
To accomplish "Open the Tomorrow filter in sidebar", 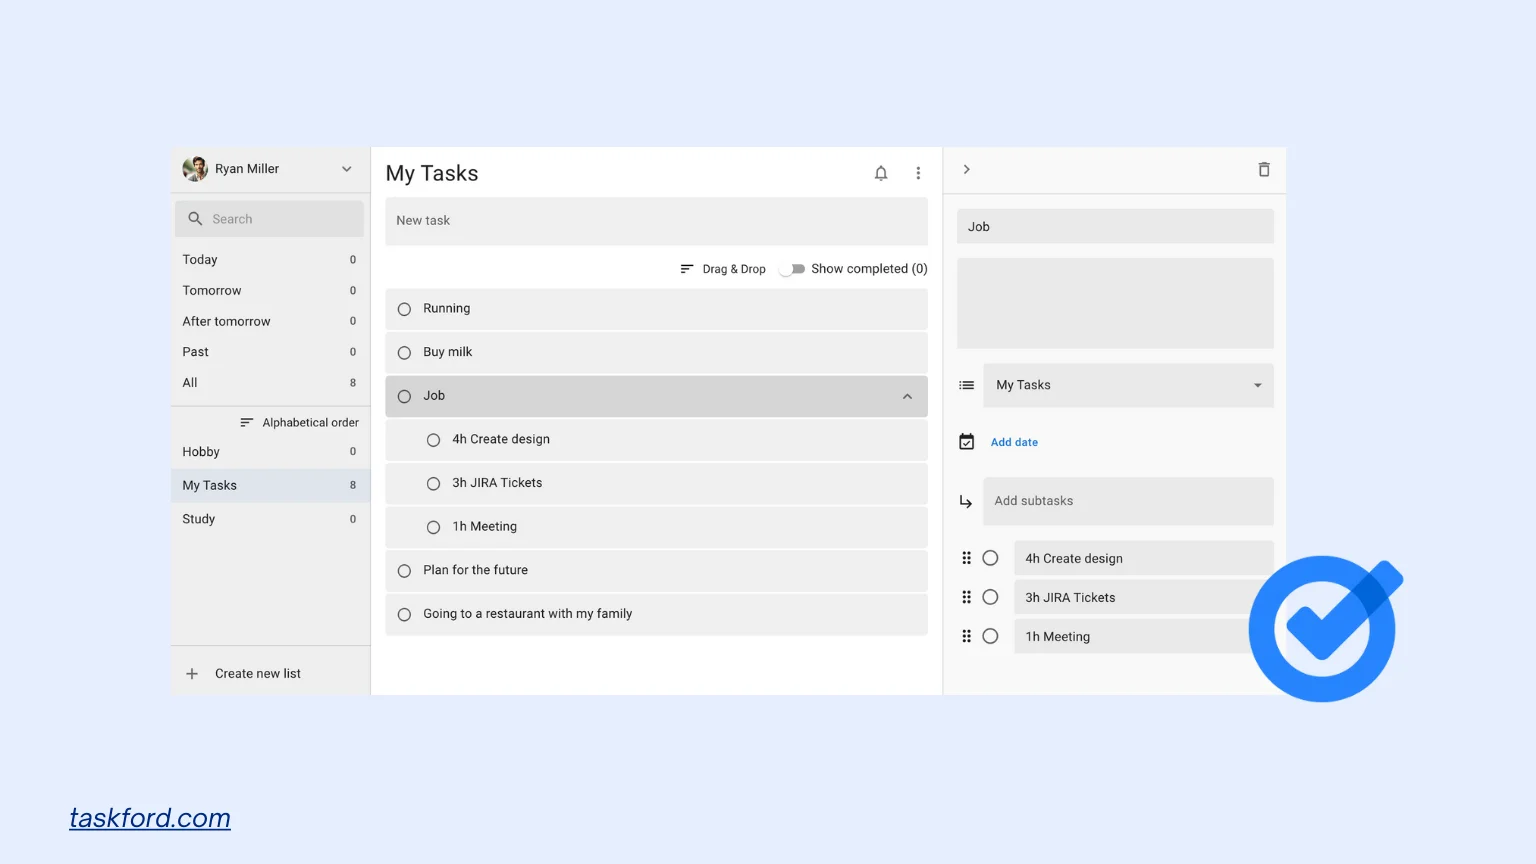I will 212,291.
